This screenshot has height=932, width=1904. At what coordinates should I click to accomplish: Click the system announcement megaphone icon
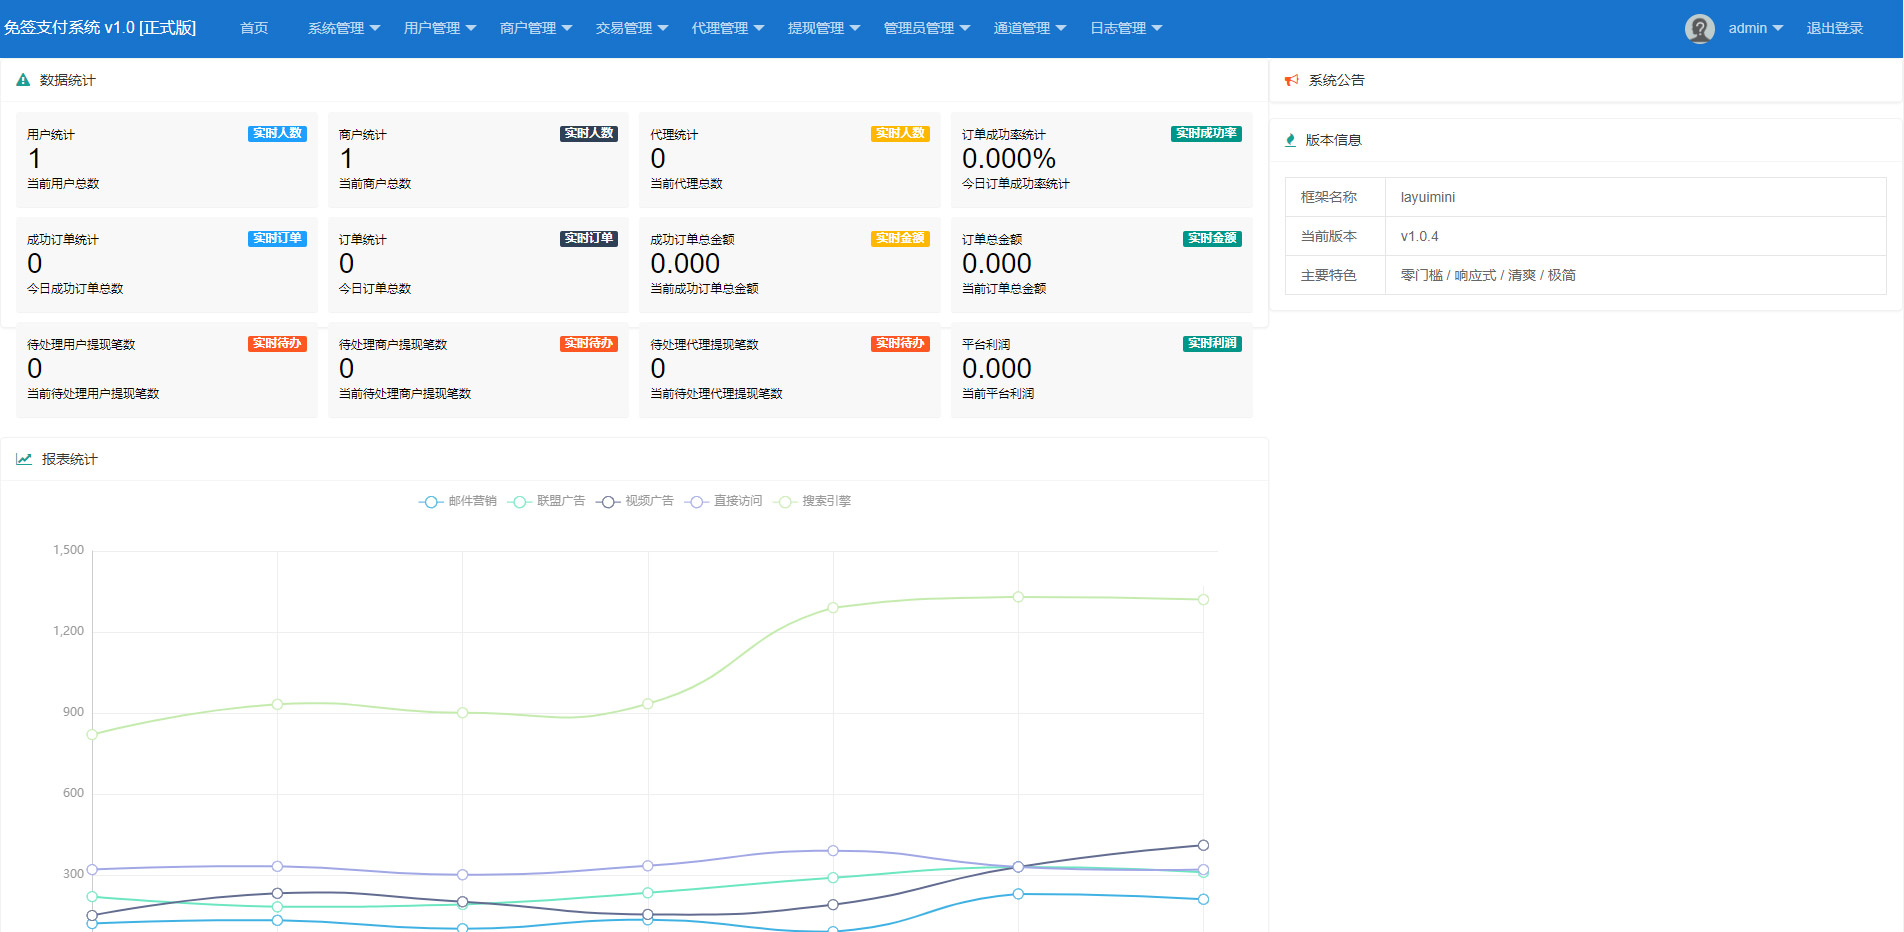1291,80
